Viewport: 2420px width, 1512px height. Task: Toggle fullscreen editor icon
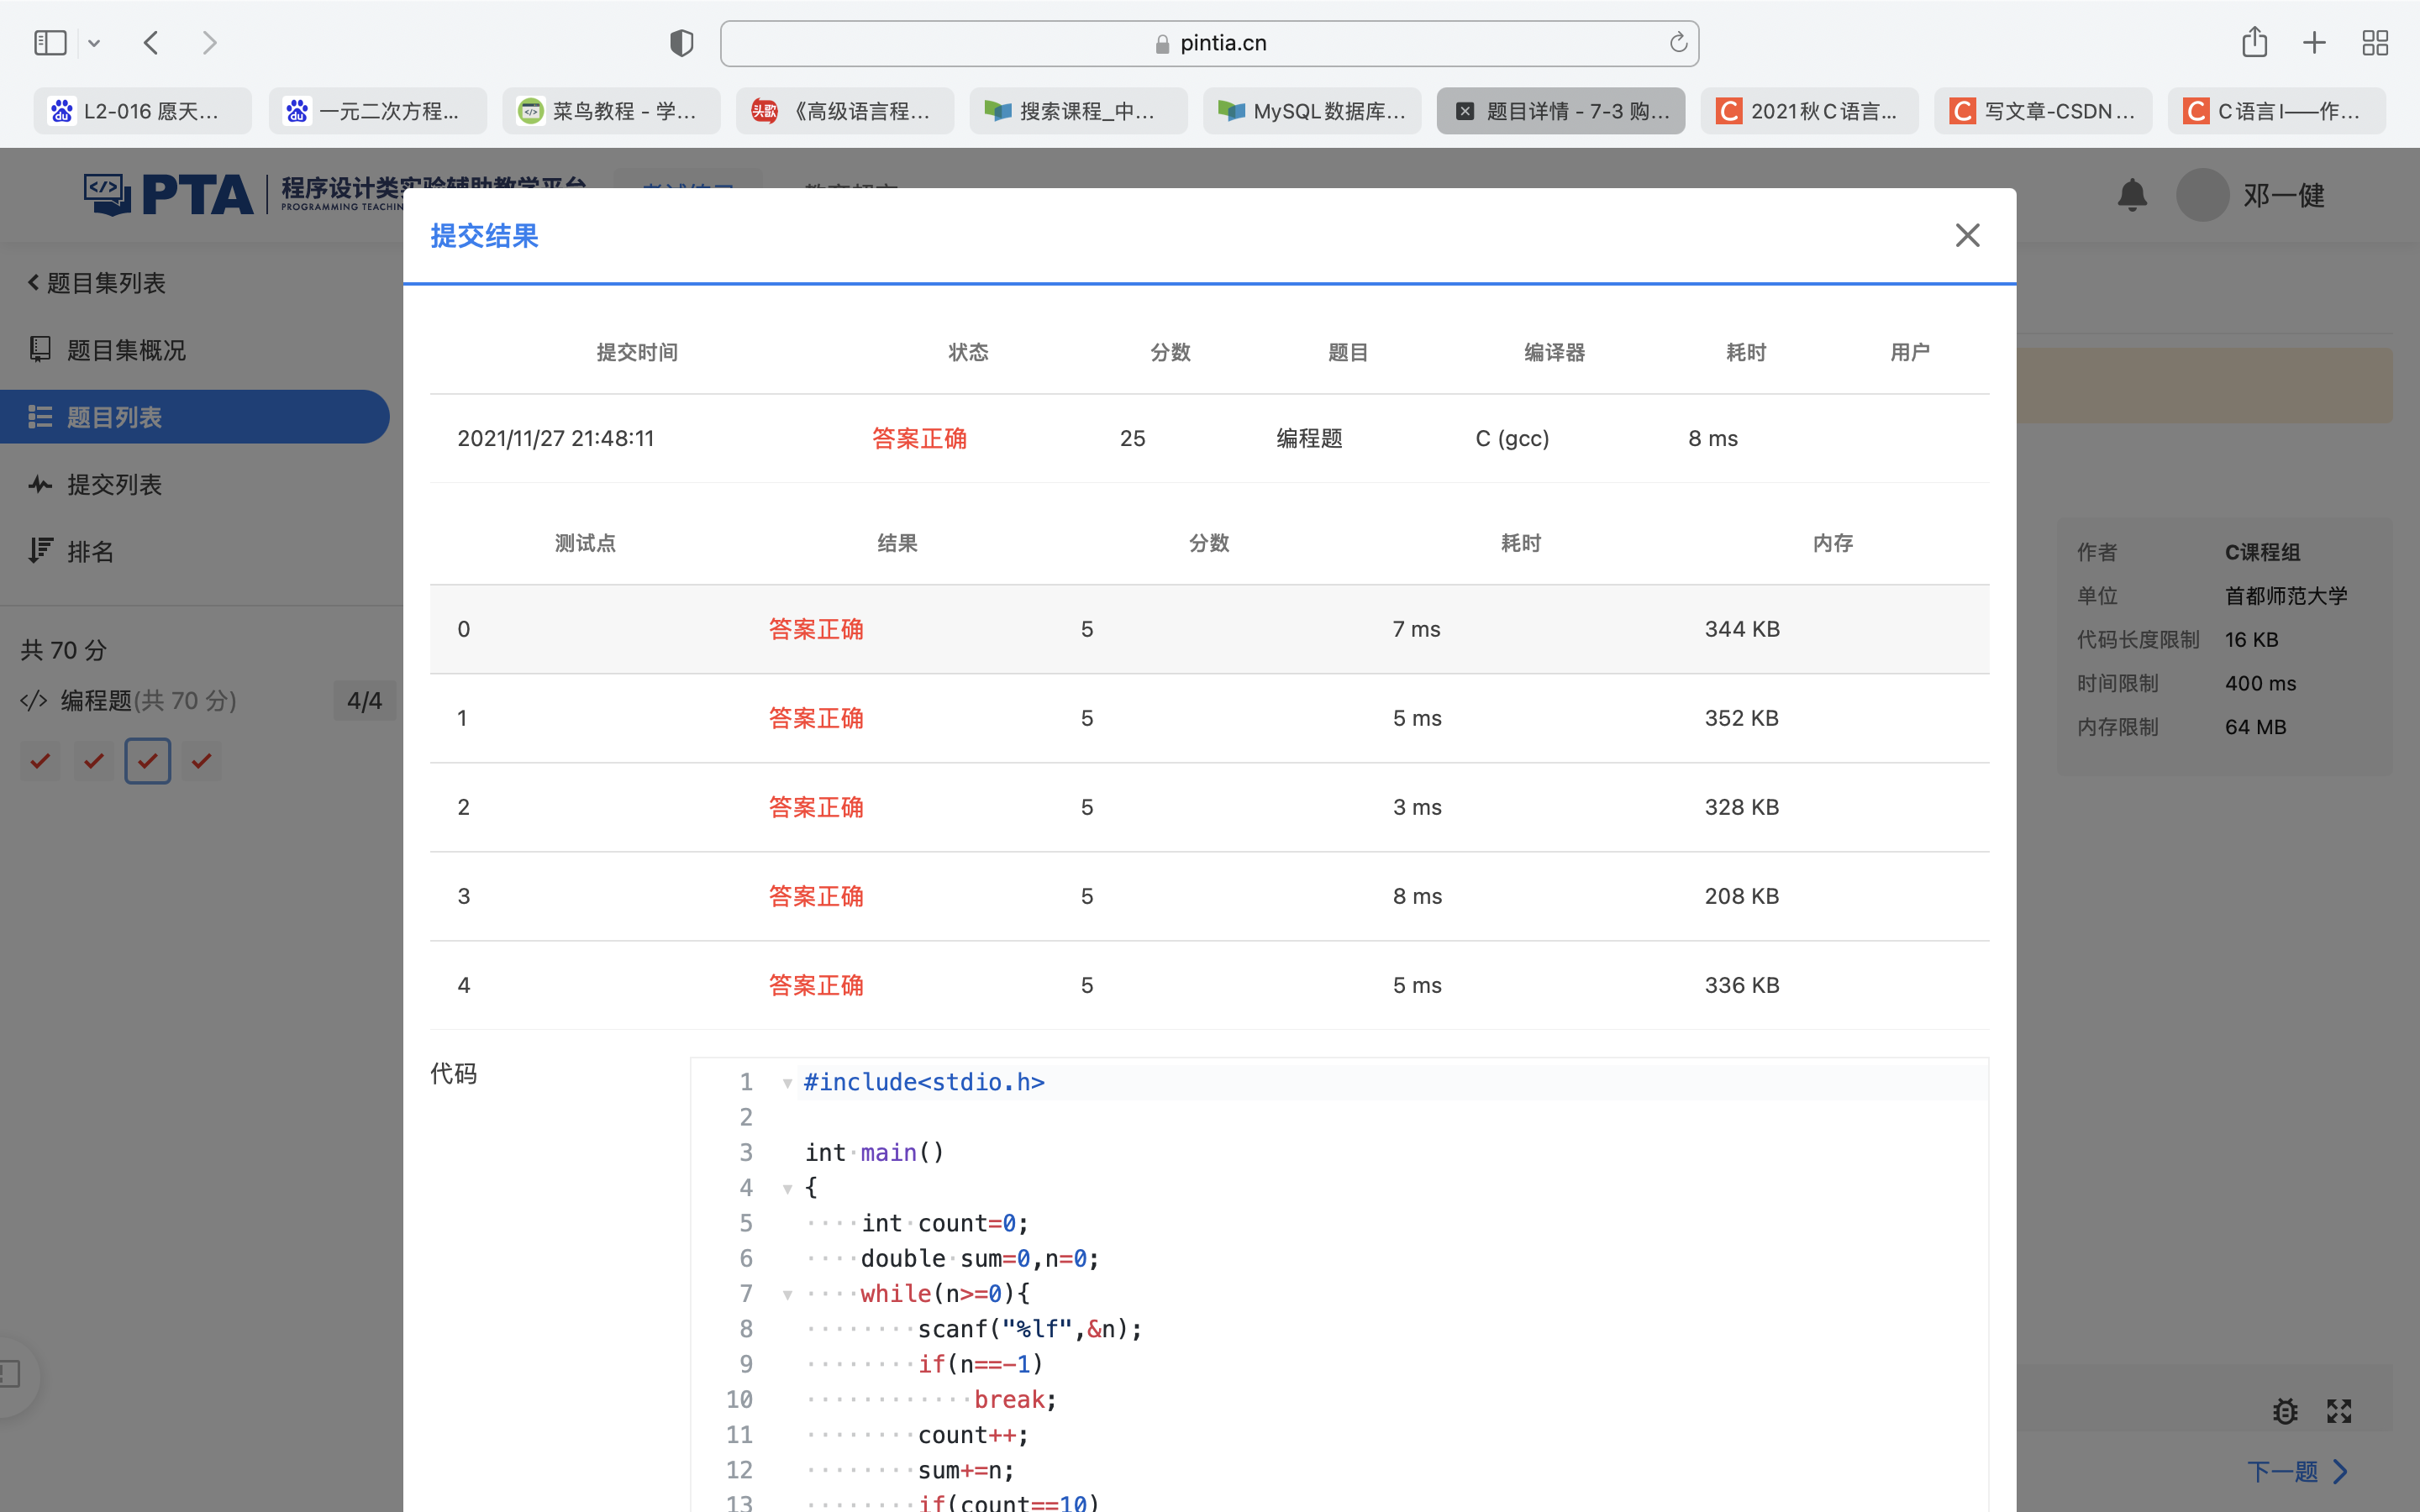click(x=2338, y=1411)
